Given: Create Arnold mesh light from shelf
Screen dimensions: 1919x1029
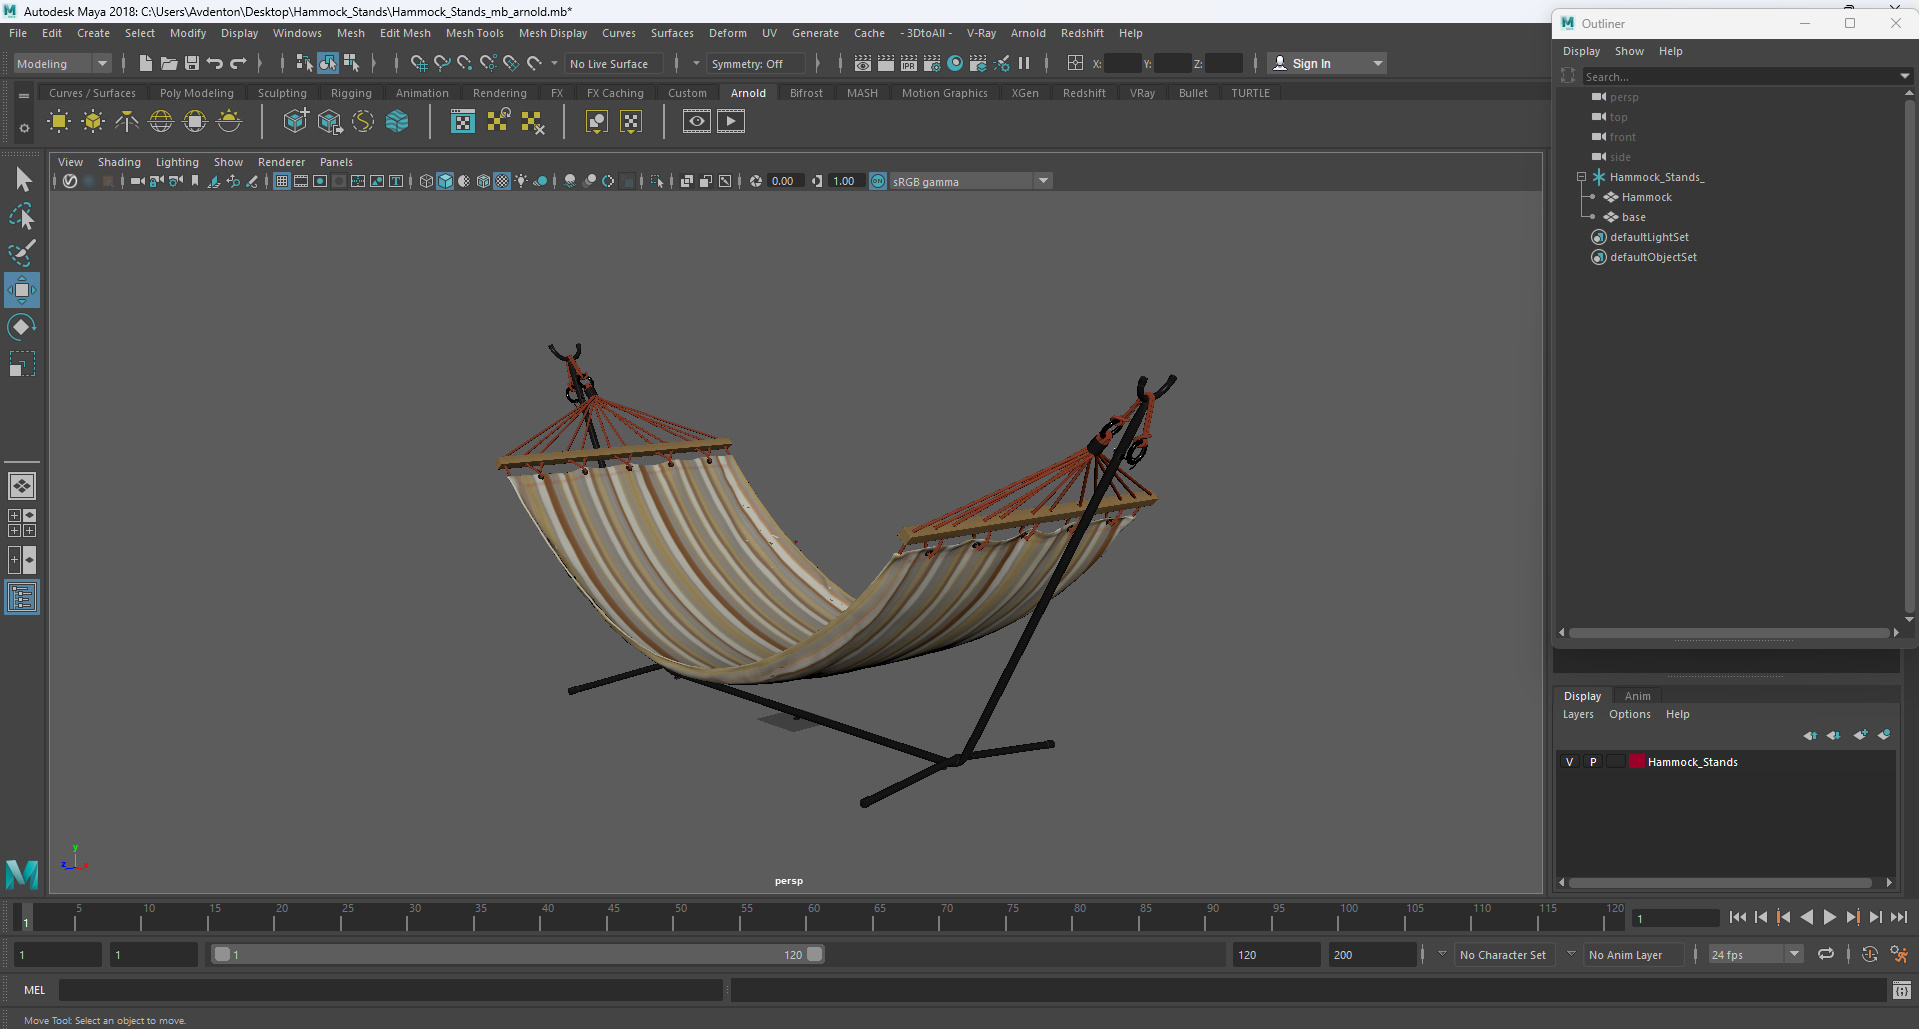Looking at the screenshot, I should click(x=93, y=122).
